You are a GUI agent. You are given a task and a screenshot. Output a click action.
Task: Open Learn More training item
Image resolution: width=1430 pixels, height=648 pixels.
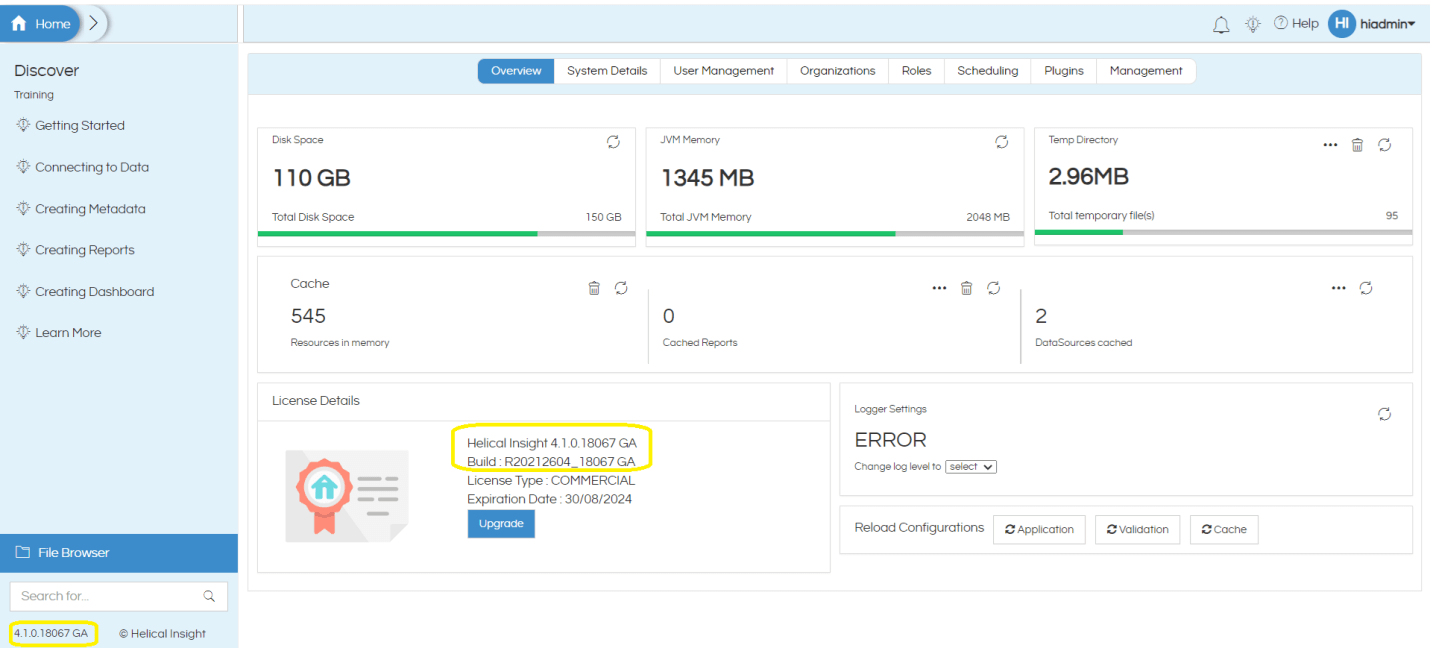(68, 333)
